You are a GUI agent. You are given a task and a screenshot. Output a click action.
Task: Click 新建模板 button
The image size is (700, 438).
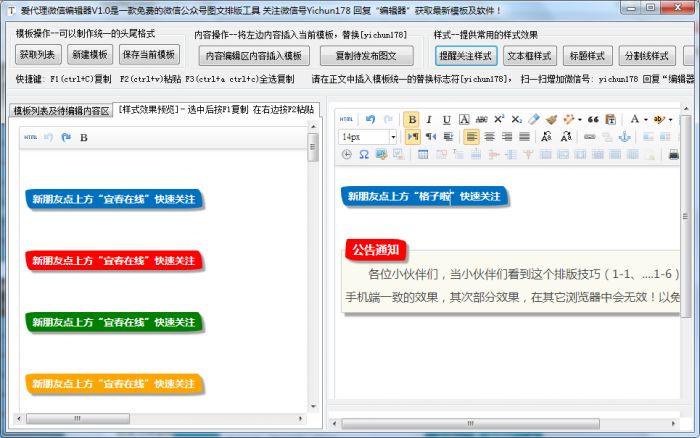point(90,54)
